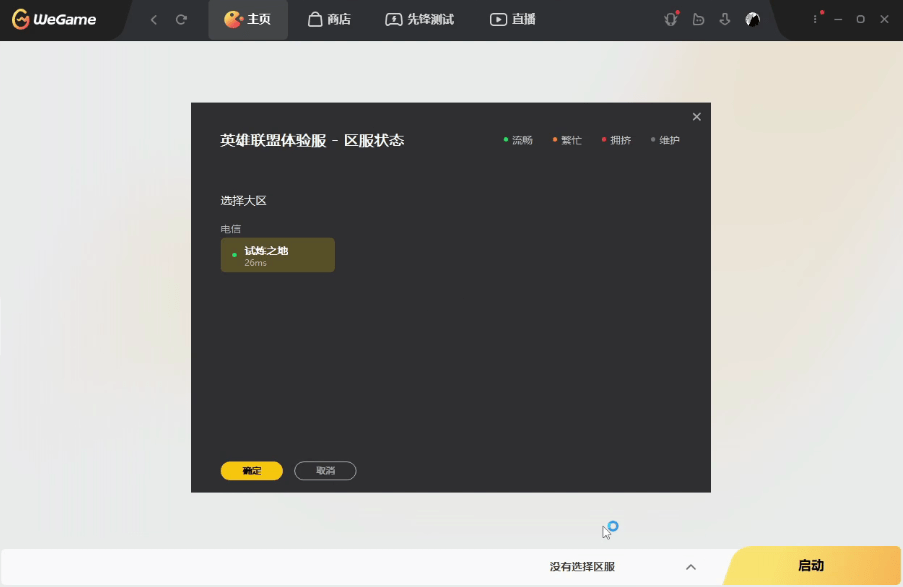Image resolution: width=903 pixels, height=587 pixels.
Task: Click the 繁忙 status legend
Action: [567, 140]
